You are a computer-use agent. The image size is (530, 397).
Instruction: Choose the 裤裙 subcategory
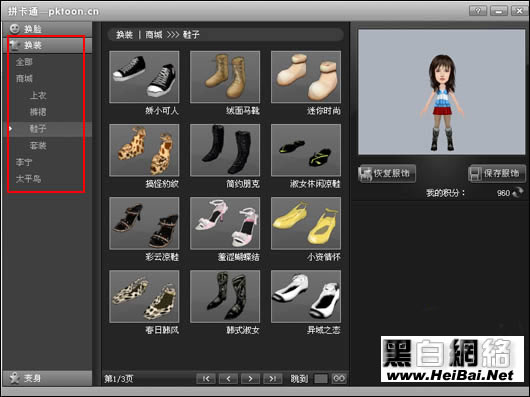tap(38, 112)
